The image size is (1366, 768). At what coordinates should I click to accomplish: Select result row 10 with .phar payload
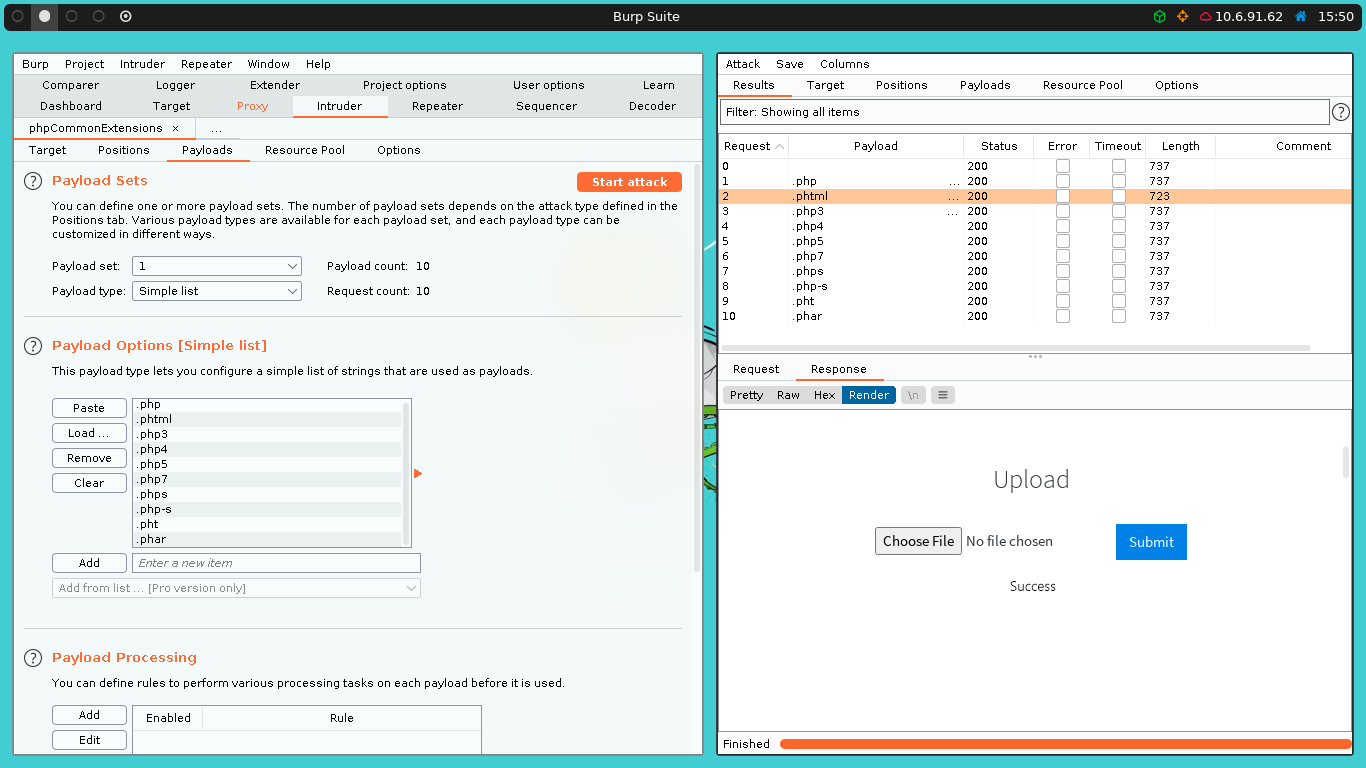[x=1035, y=316]
